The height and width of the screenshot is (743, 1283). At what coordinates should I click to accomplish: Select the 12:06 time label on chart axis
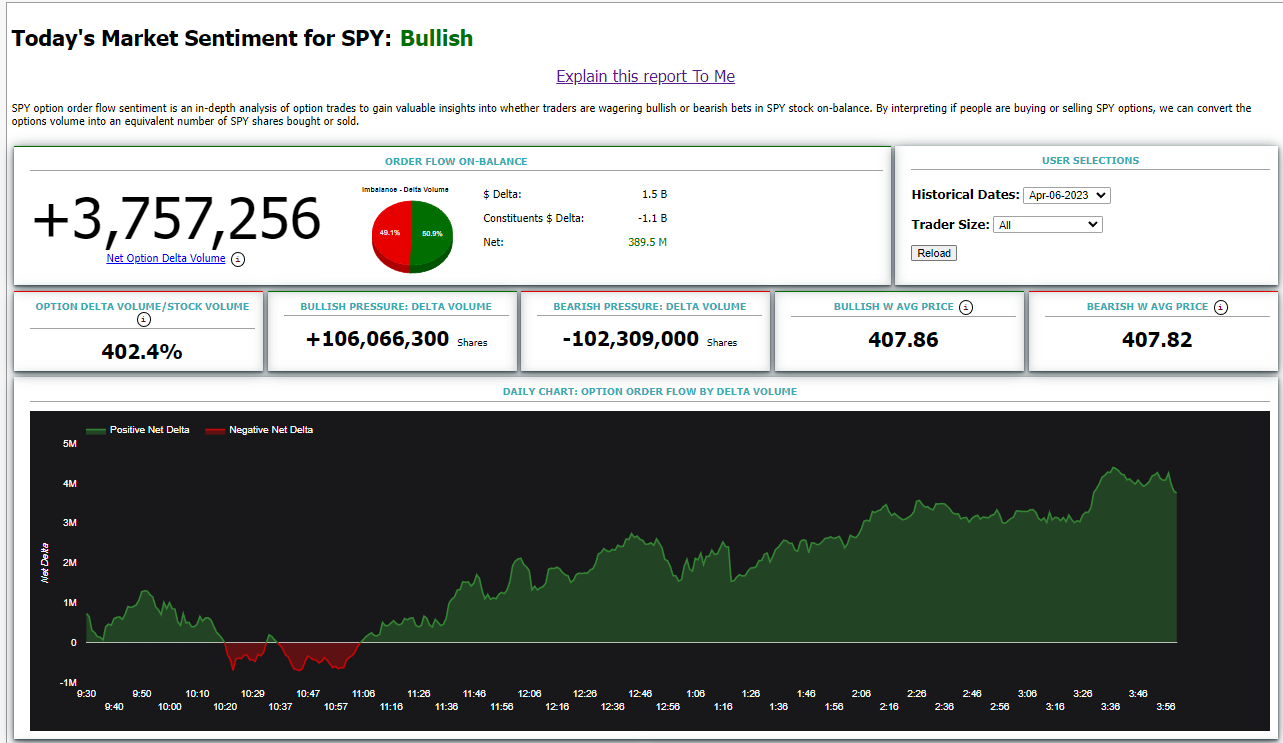tap(530, 693)
